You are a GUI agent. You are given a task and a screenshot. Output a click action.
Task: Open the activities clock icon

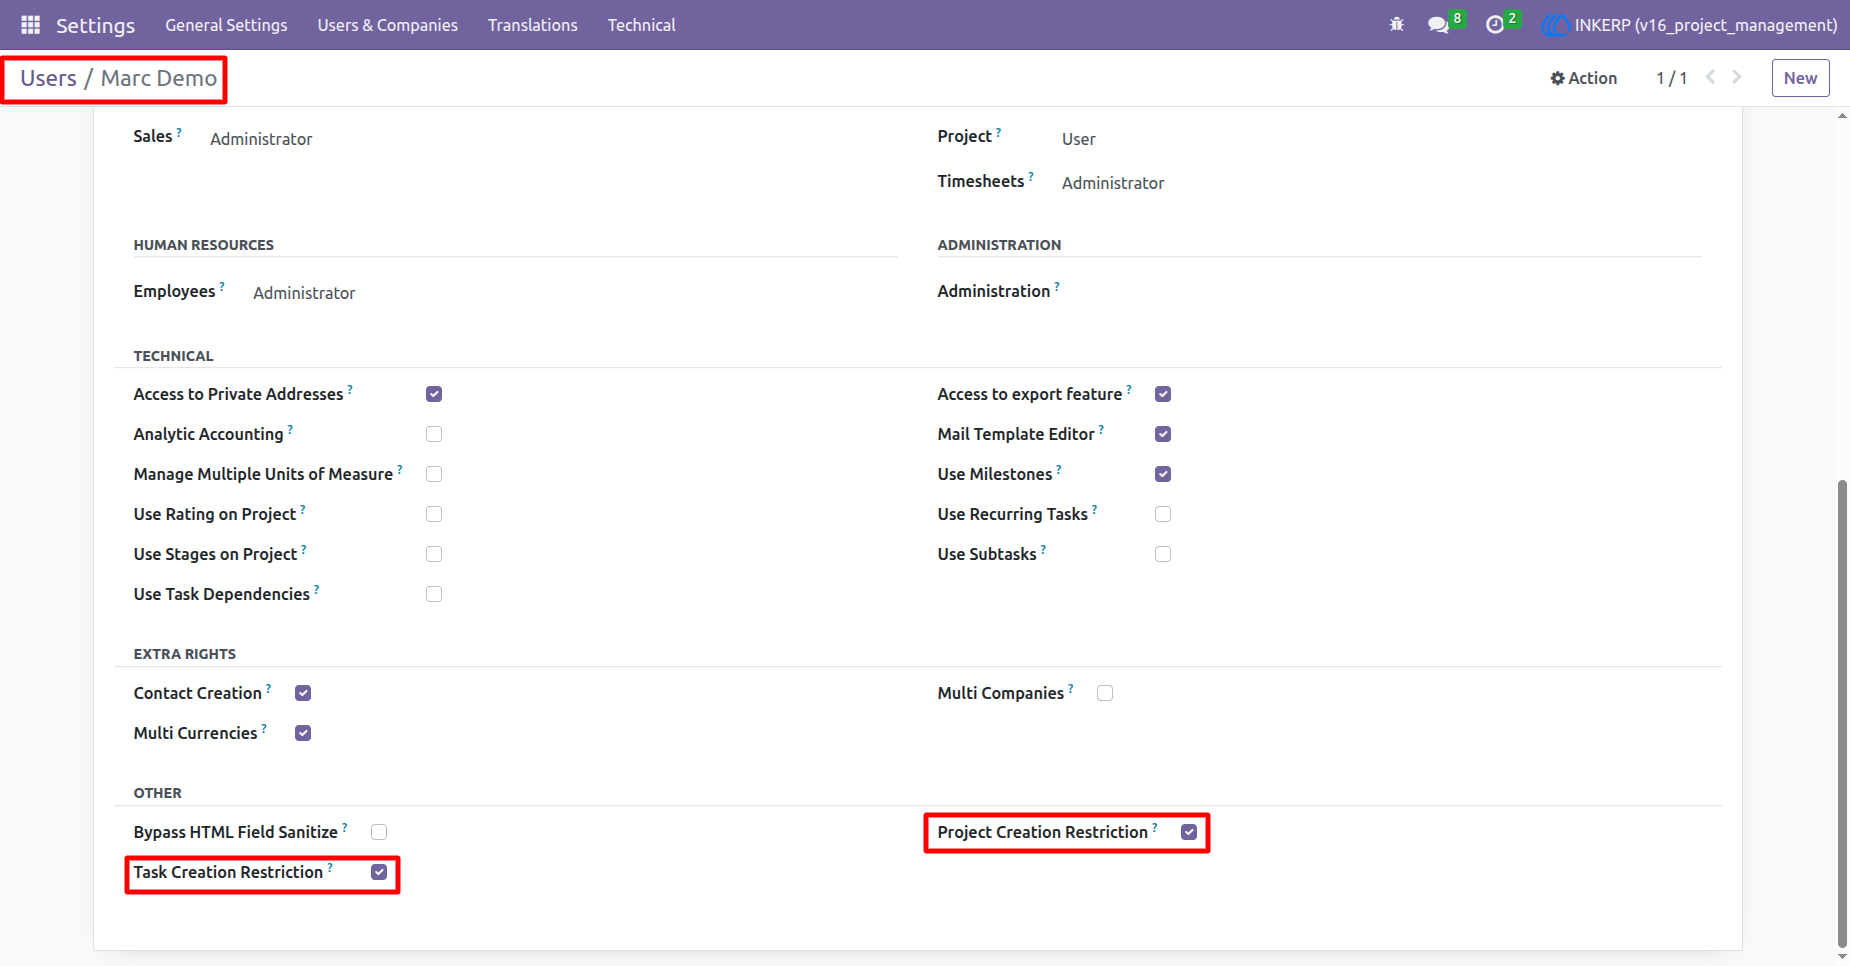tap(1495, 25)
